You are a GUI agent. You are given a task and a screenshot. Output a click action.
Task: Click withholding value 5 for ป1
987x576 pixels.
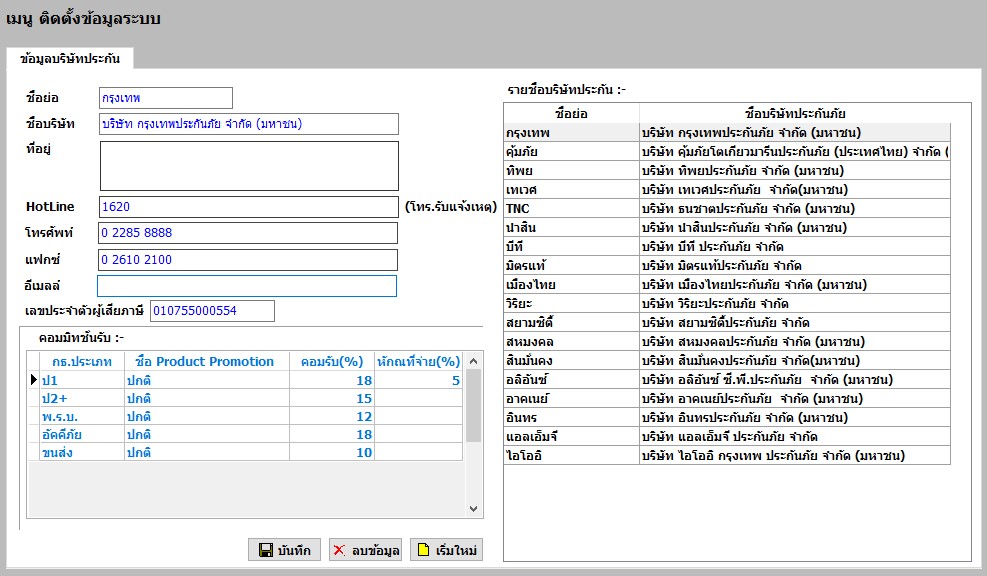pyautogui.click(x=419, y=380)
